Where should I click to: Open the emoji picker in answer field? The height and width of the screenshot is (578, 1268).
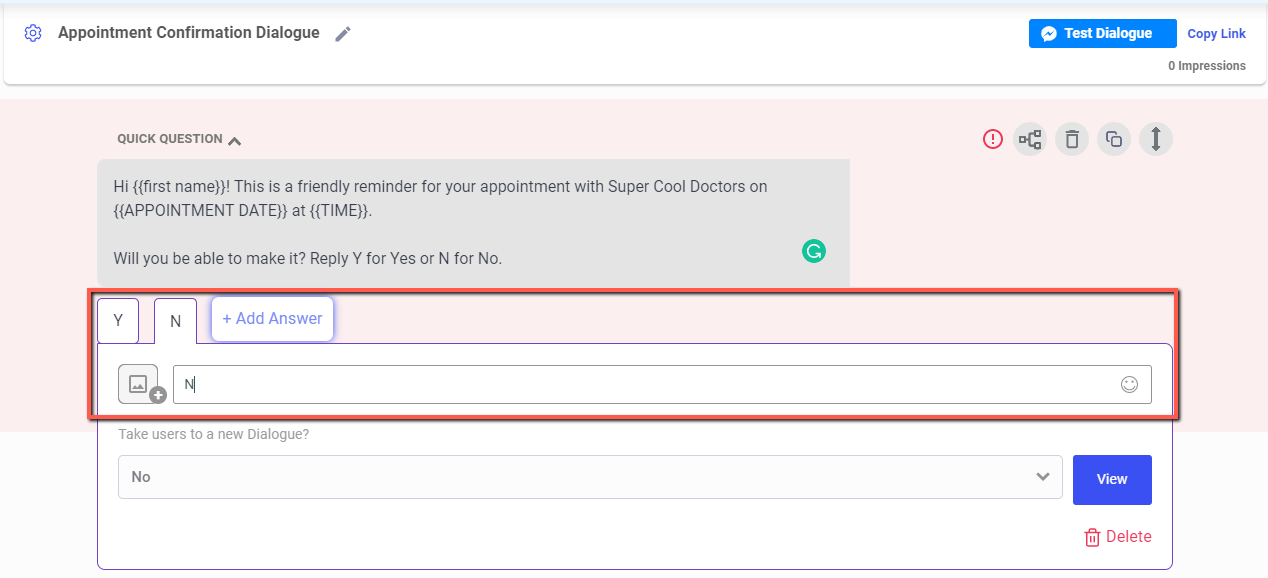tap(1129, 384)
